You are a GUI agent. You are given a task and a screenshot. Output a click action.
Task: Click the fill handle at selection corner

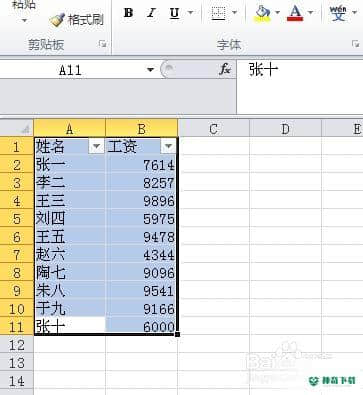(x=177, y=334)
